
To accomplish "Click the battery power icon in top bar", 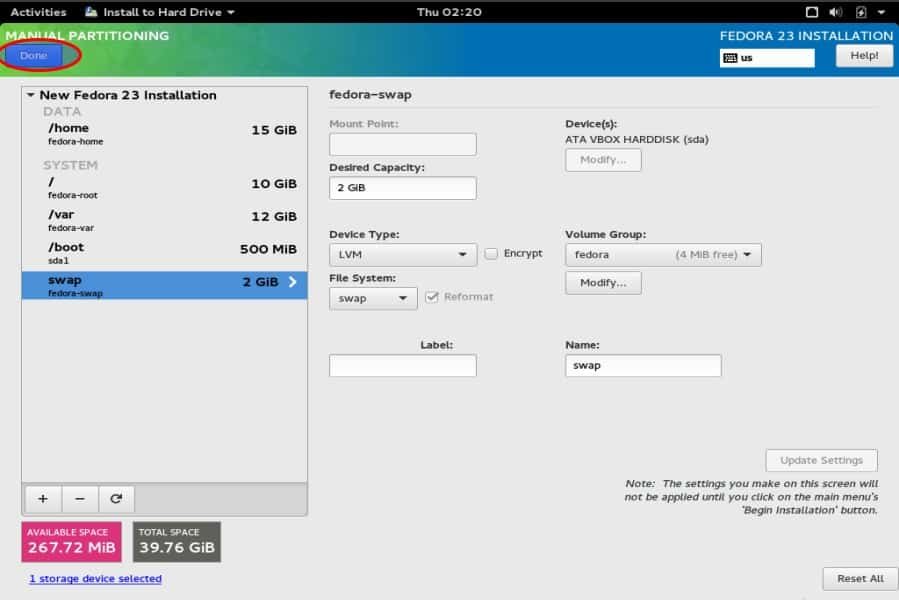I will click(x=861, y=12).
